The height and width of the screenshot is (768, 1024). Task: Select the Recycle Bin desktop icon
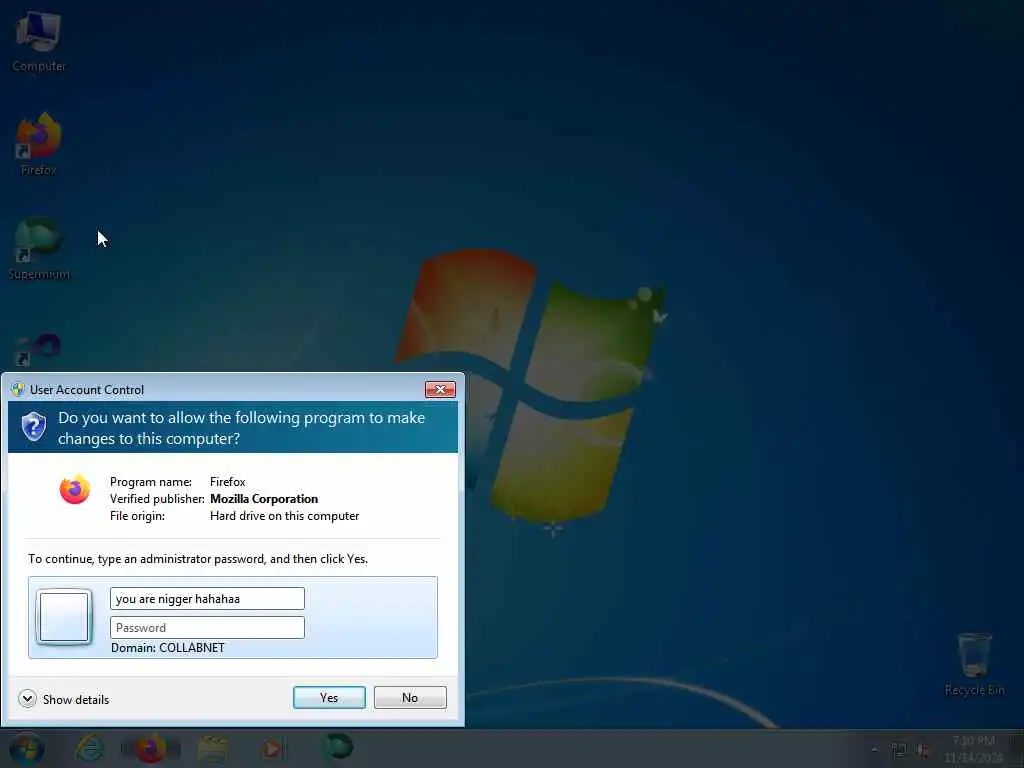pos(974,664)
